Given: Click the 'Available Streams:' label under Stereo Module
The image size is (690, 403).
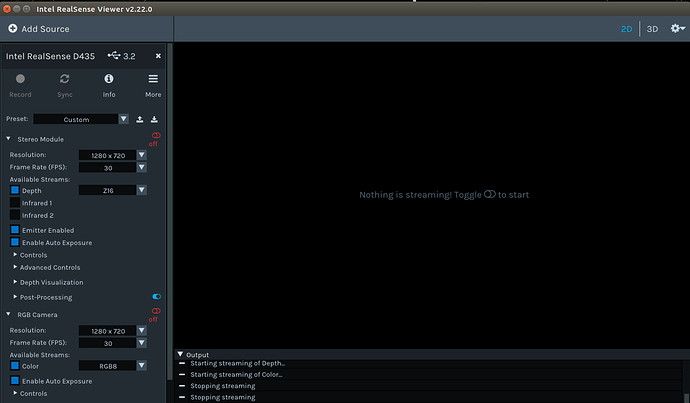Looking at the screenshot, I should coord(40,180).
